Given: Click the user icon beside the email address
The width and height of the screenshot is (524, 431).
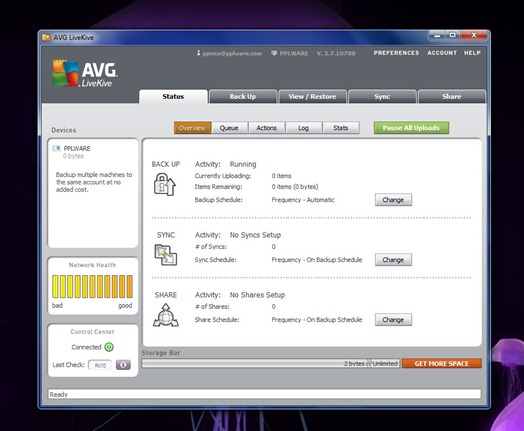Looking at the screenshot, I should click(199, 53).
